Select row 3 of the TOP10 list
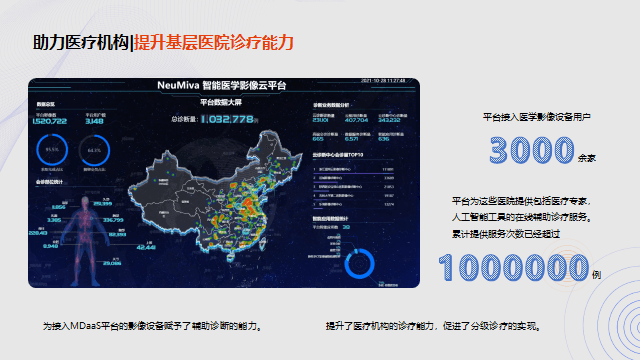This screenshot has width=640, height=360. tap(353, 187)
